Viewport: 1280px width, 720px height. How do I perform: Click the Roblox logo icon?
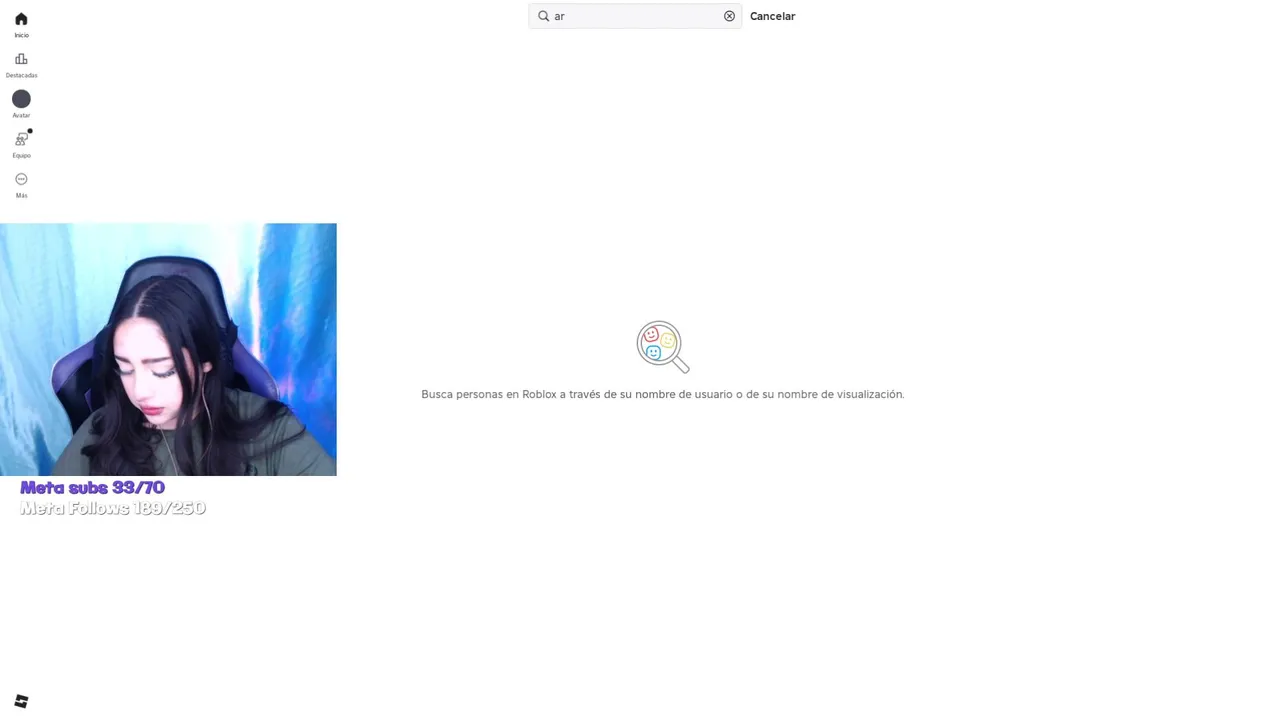tap(21, 701)
